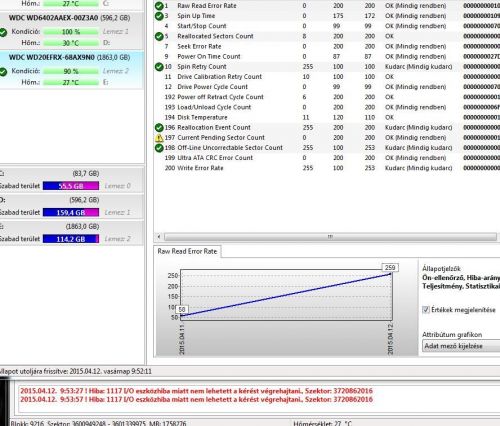Click green check icon beside Spin Up Time
This screenshot has height=426, width=500.
(159, 16)
